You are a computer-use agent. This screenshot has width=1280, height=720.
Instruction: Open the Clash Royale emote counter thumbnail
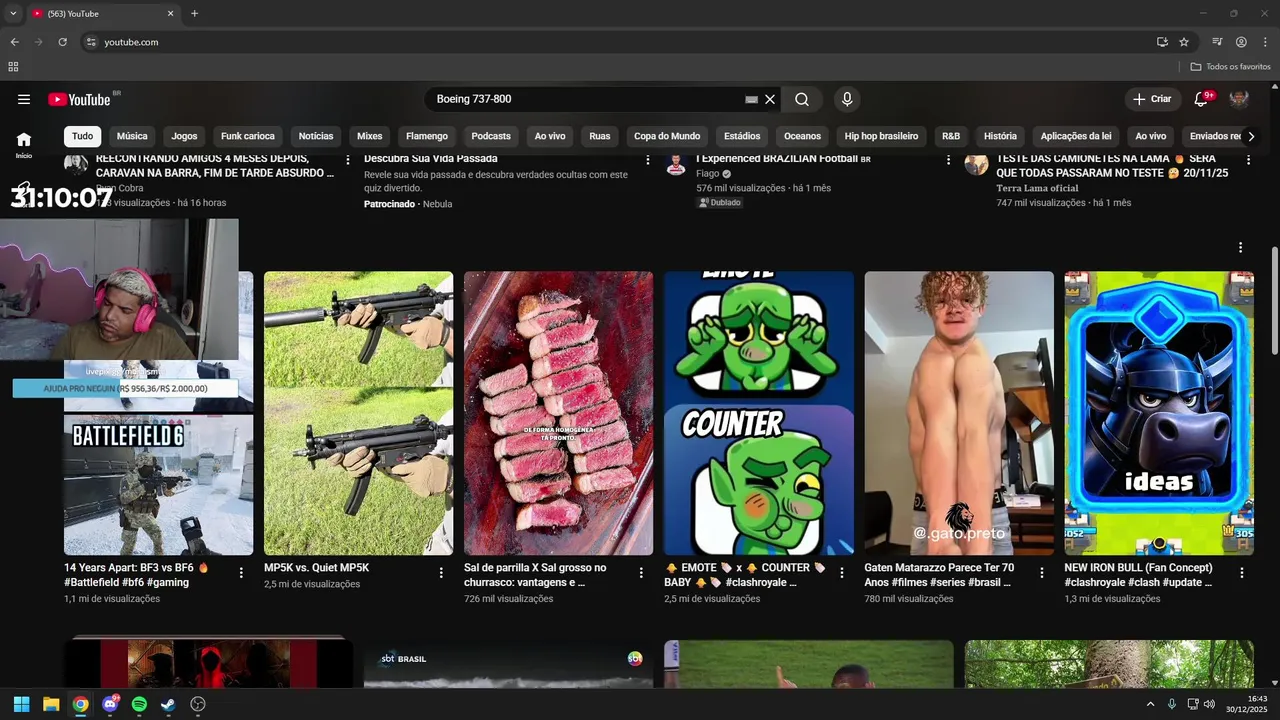pos(759,413)
